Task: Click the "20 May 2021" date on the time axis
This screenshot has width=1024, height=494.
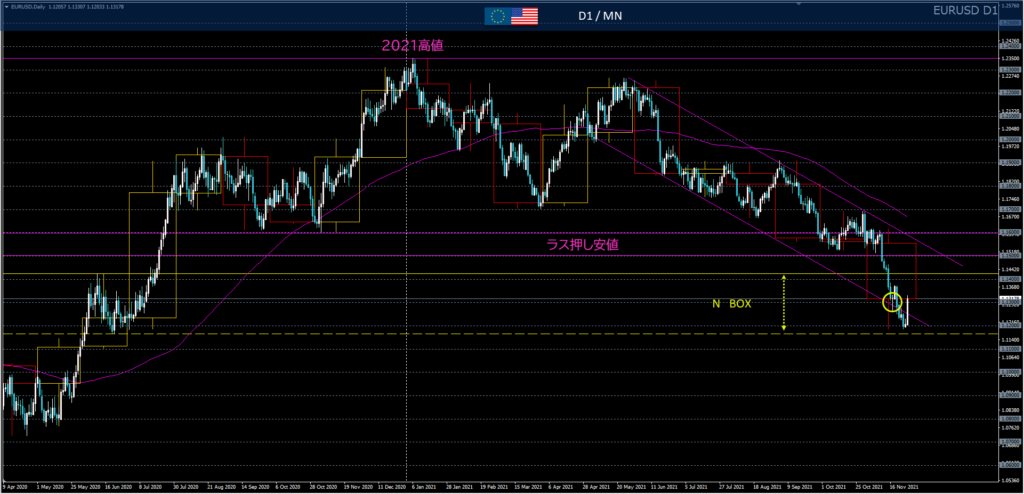Action: click(x=630, y=487)
